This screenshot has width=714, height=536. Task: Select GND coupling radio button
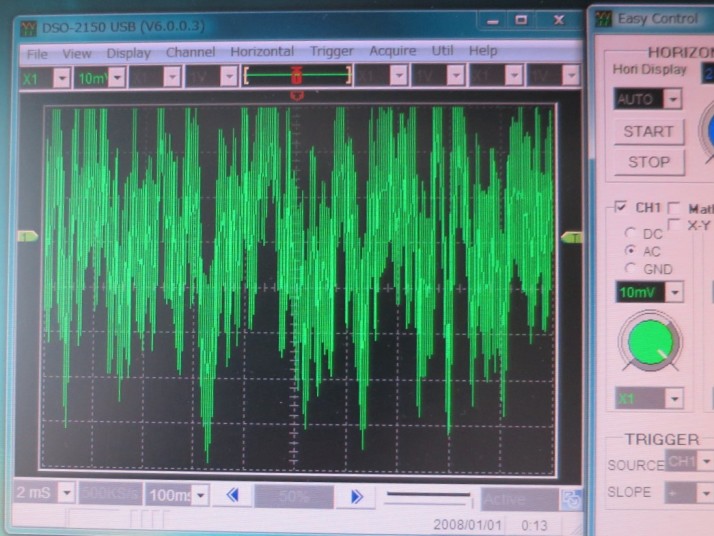pyautogui.click(x=631, y=268)
